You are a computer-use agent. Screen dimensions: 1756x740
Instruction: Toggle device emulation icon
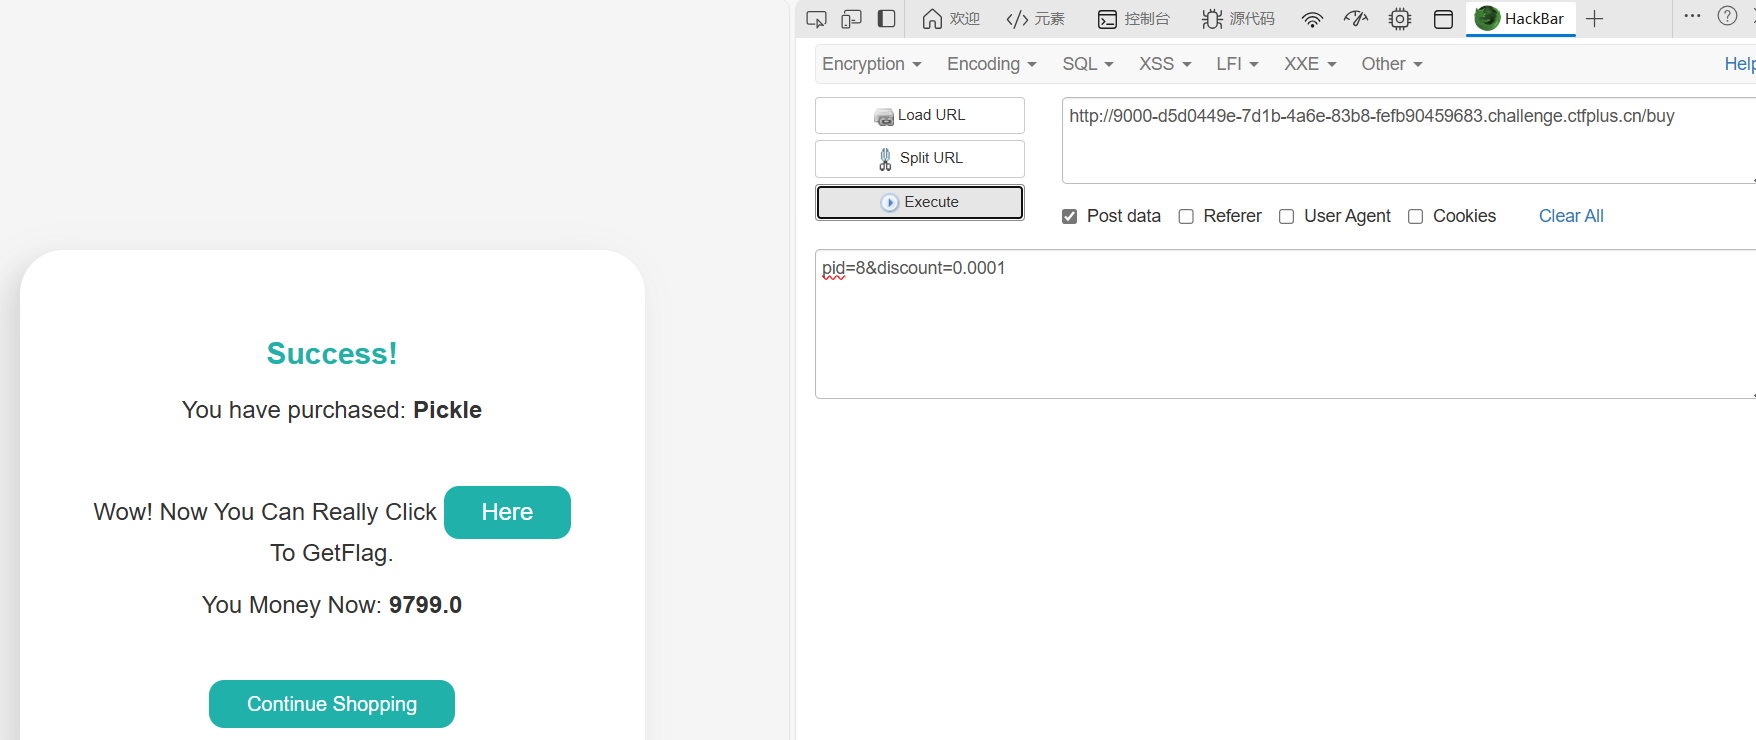(x=851, y=19)
